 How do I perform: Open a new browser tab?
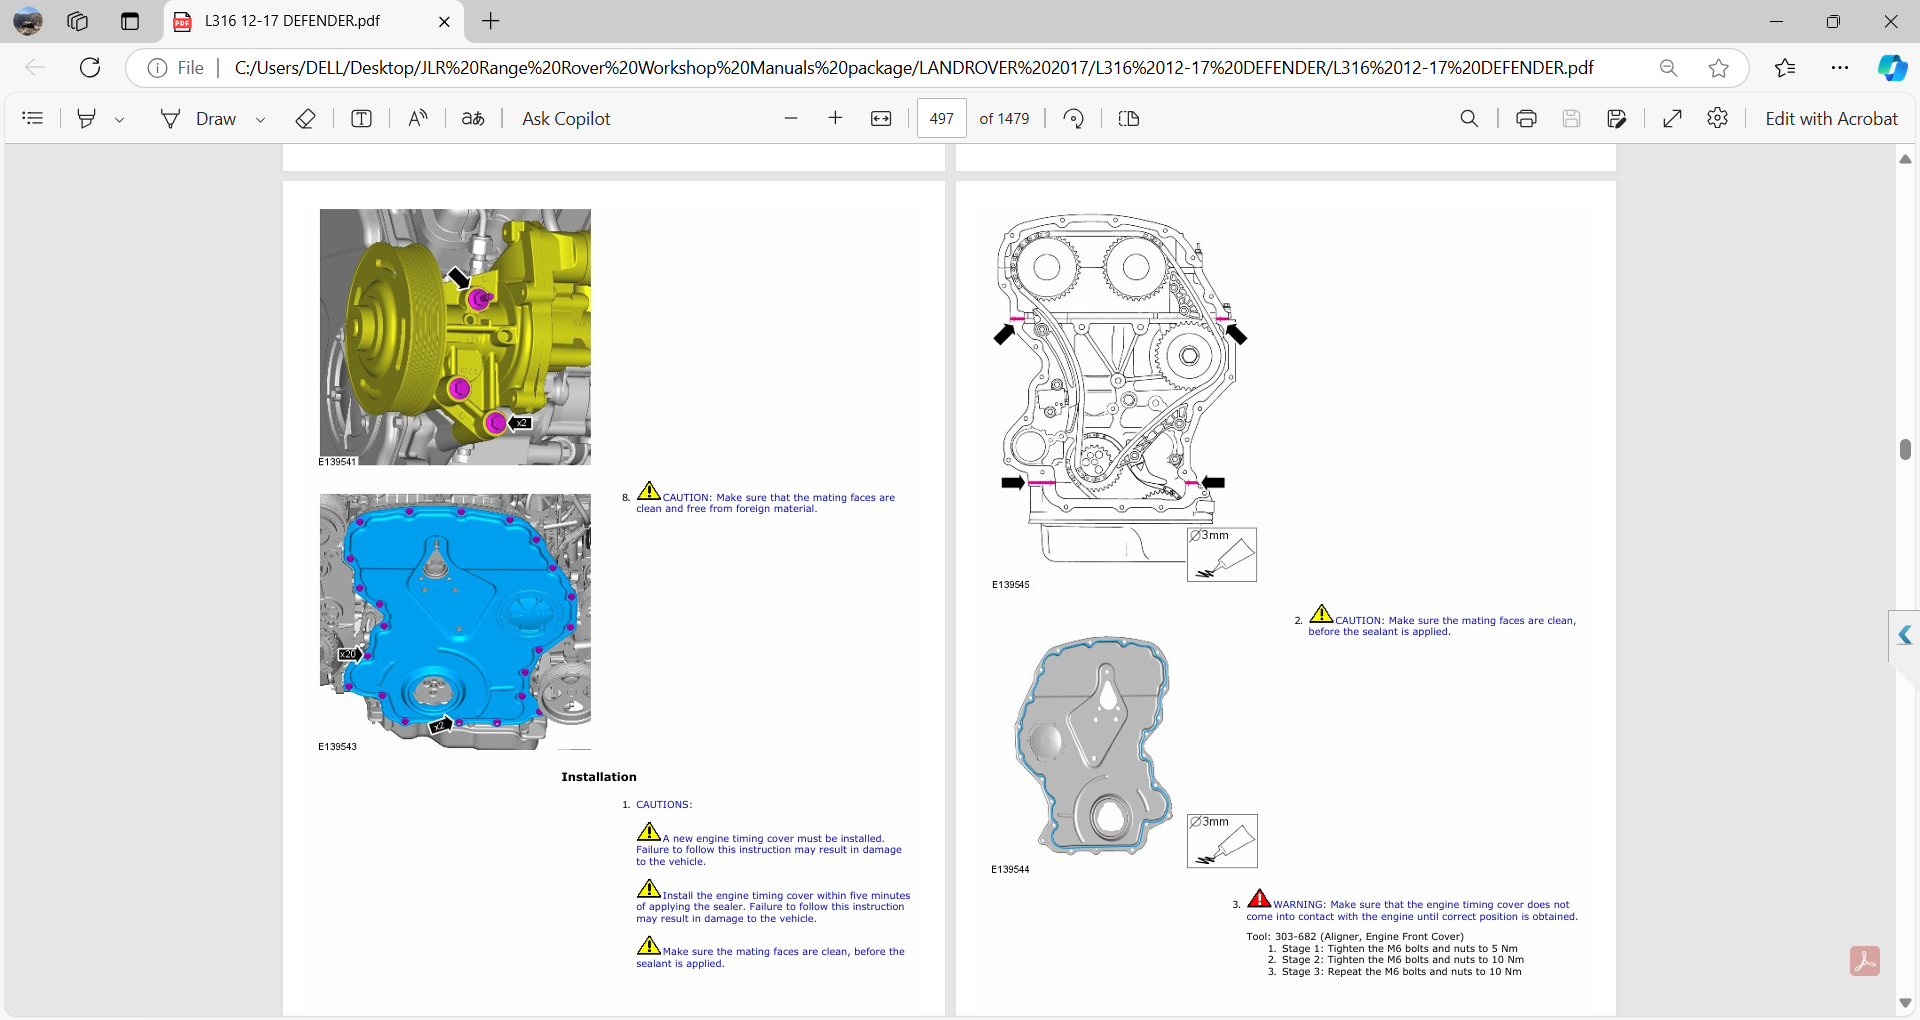tap(490, 21)
